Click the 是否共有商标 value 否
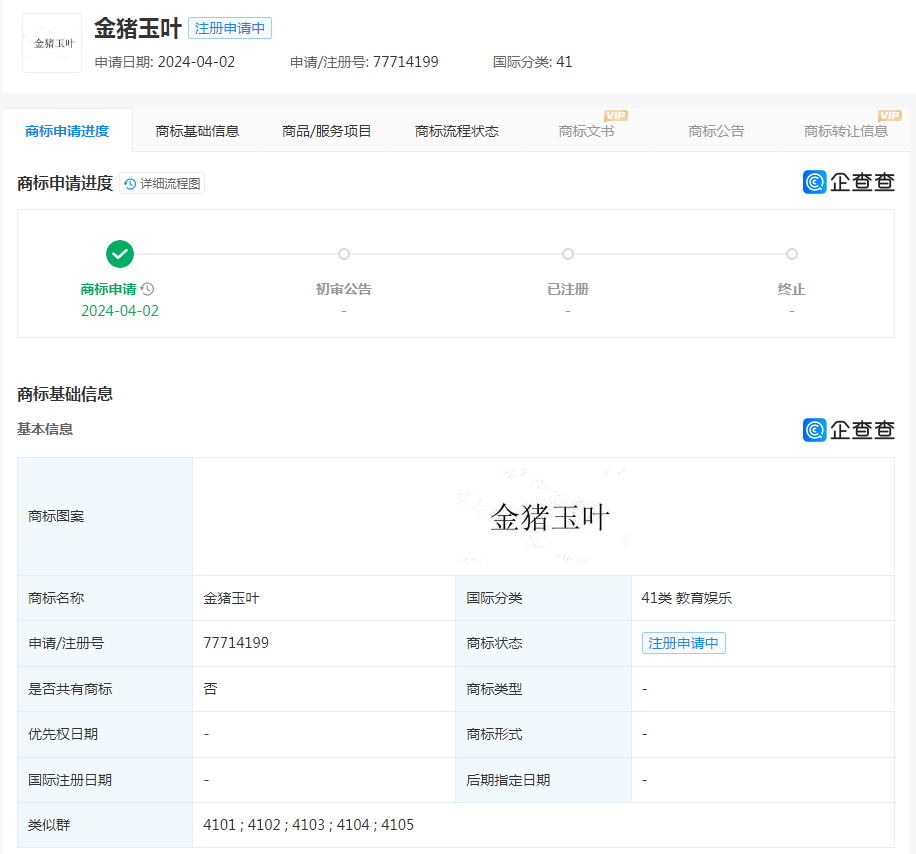Viewport: 916px width, 854px height. coord(210,689)
